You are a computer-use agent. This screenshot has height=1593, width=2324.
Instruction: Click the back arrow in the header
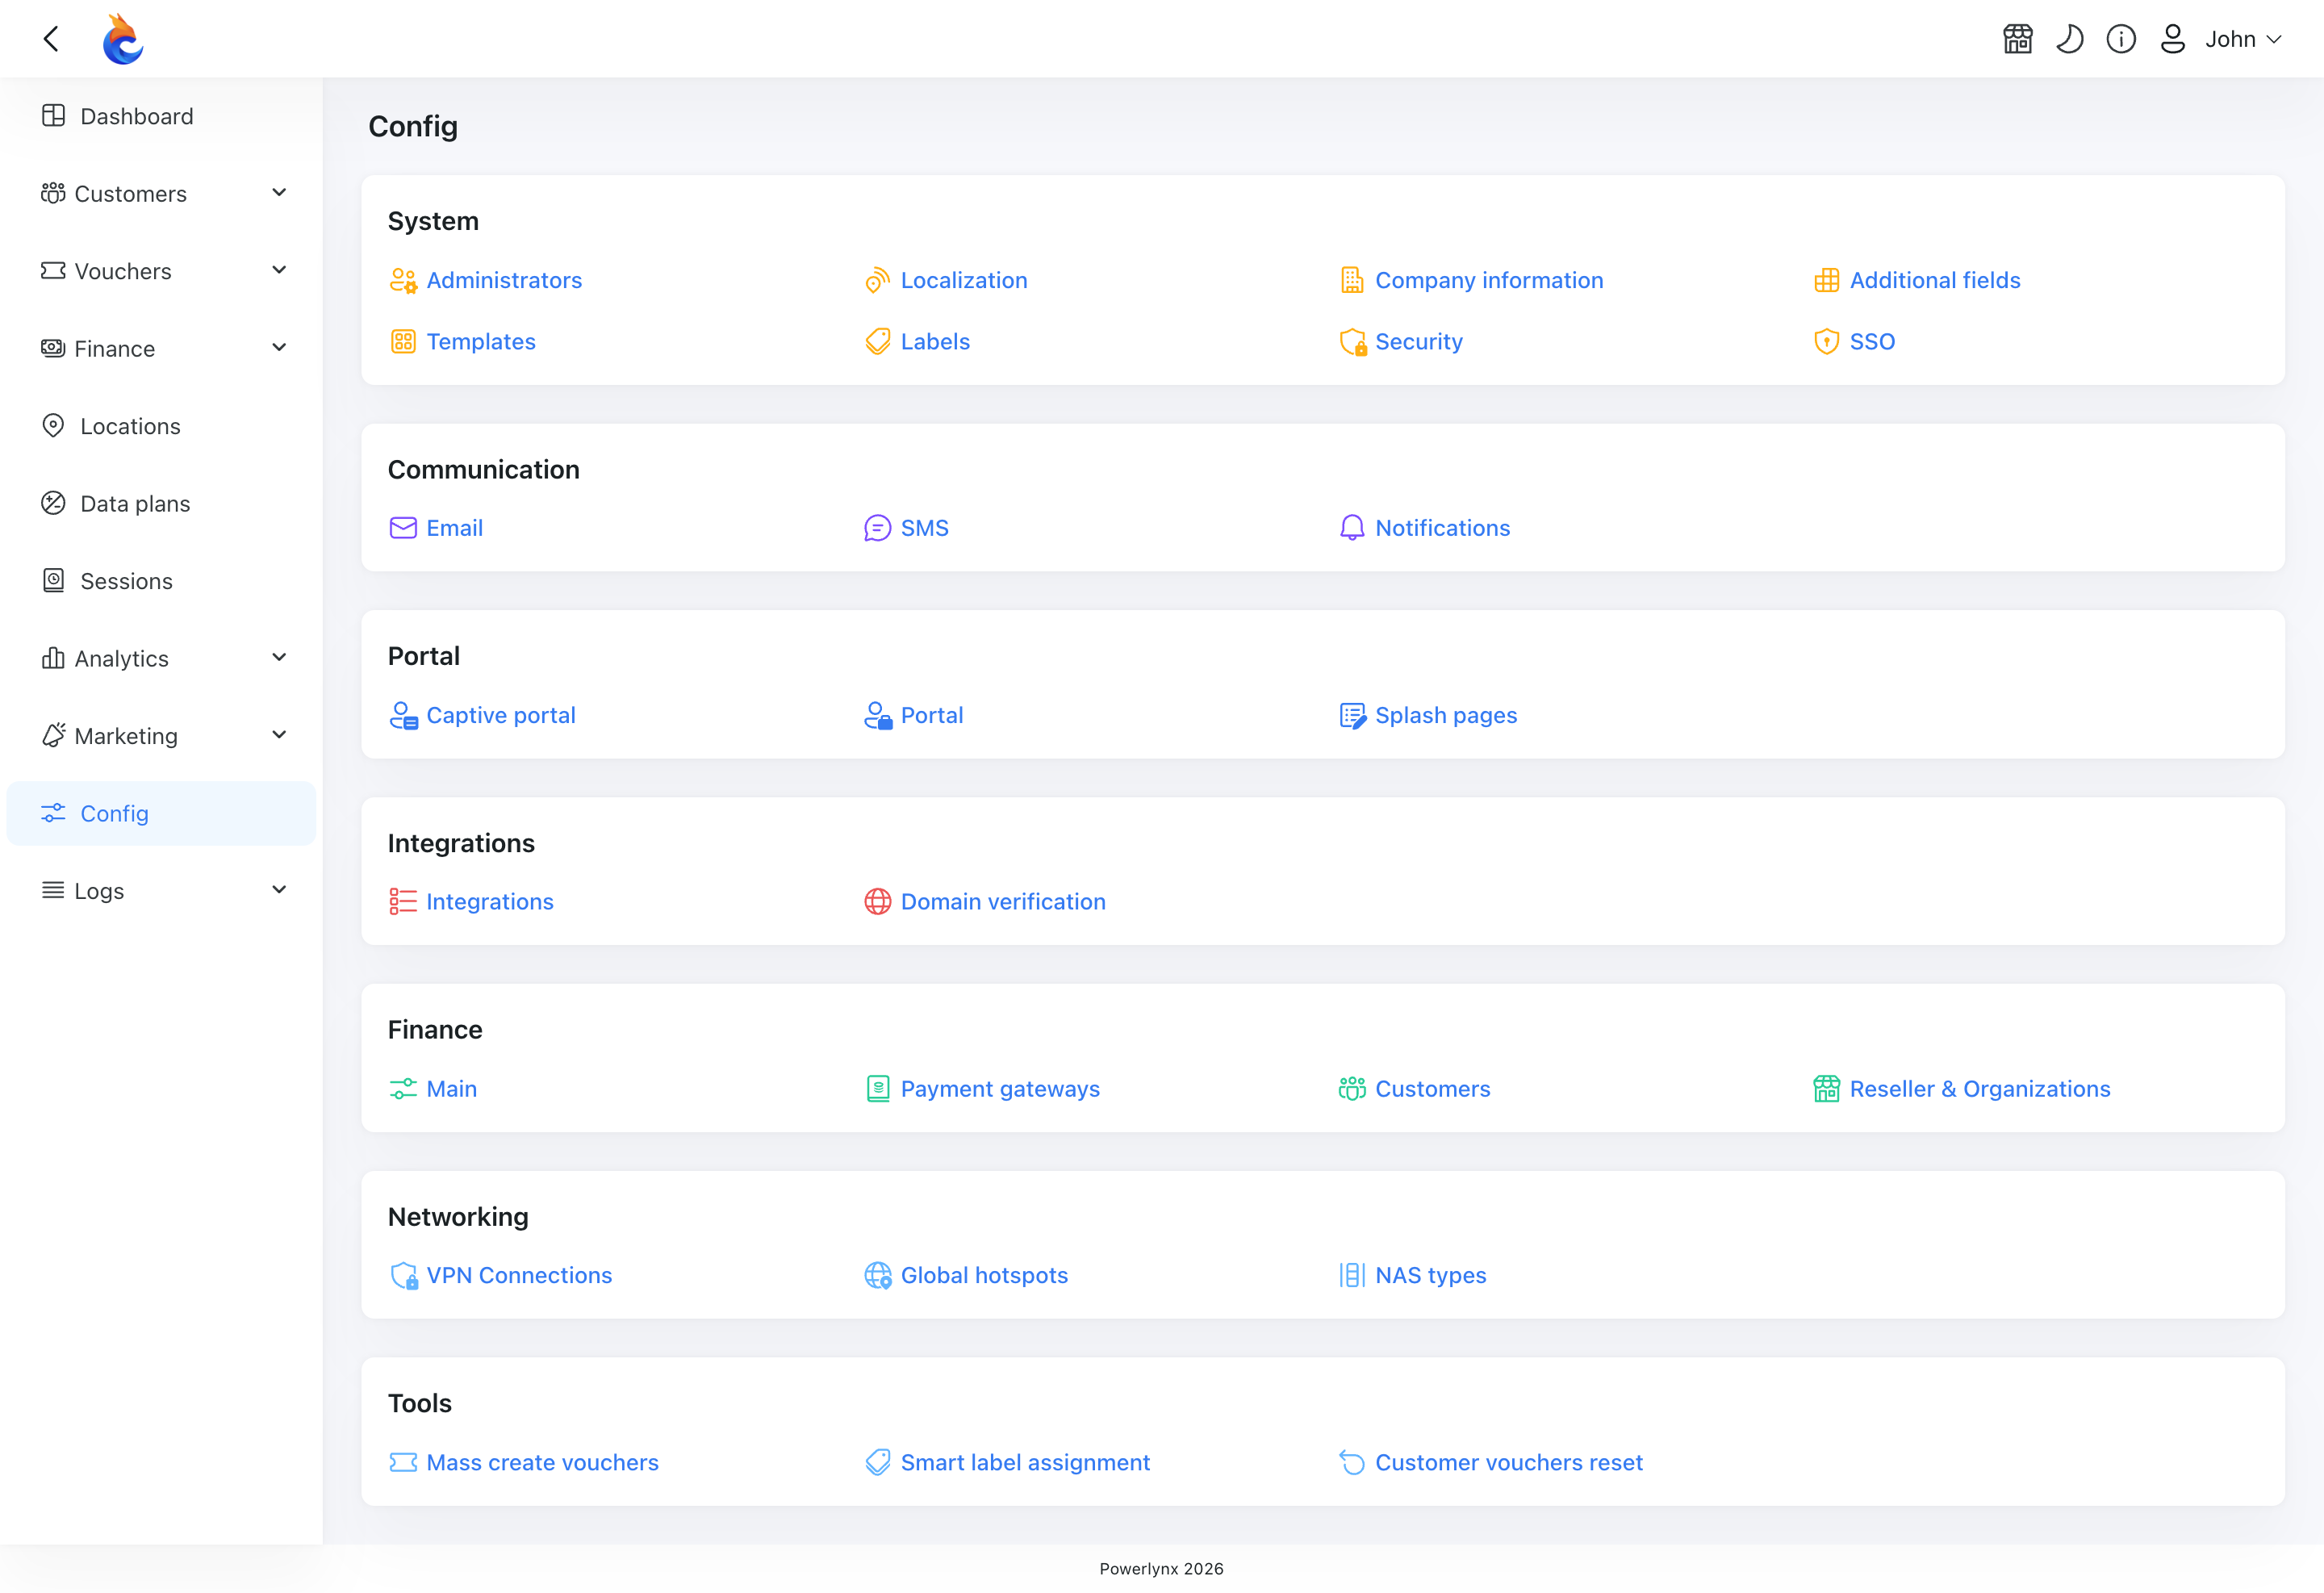(51, 39)
